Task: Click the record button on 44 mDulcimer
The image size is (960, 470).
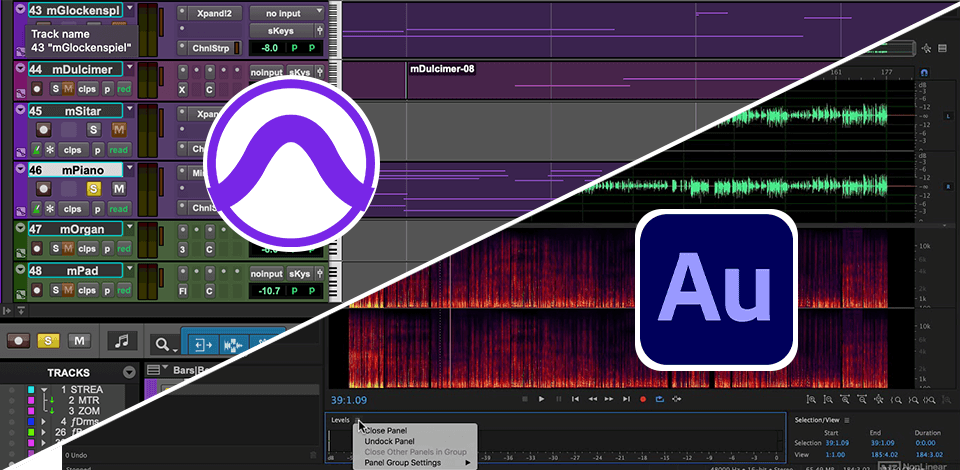Action: (x=37, y=89)
